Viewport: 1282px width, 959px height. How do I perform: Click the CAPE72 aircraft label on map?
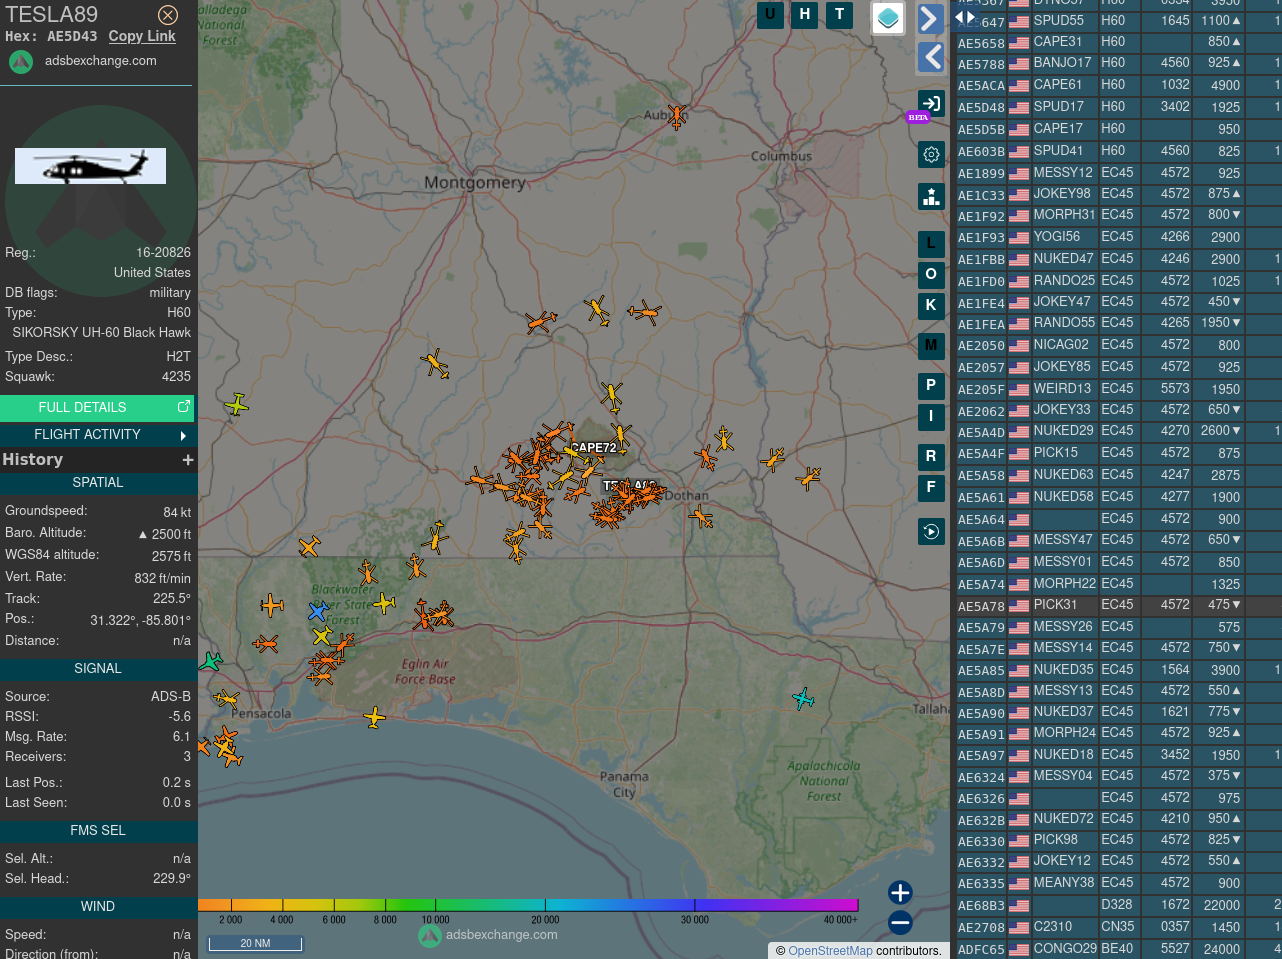coord(594,448)
